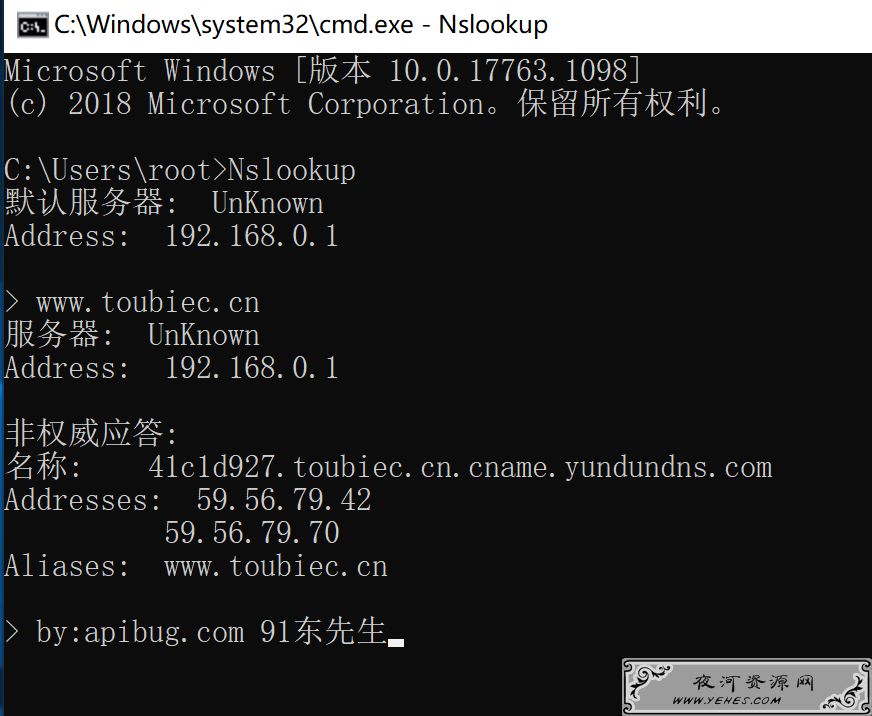Click the '非权威应答:' line
This screenshot has height=716, width=872.
[x=91, y=434]
